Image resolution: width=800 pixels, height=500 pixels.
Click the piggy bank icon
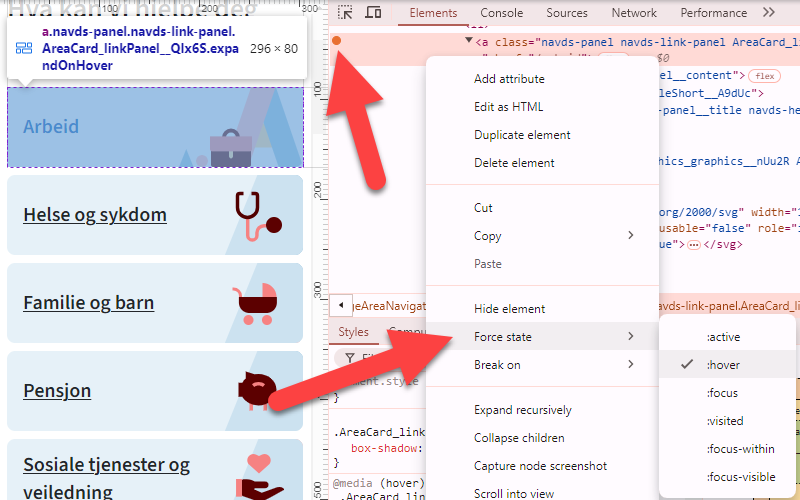(257, 391)
